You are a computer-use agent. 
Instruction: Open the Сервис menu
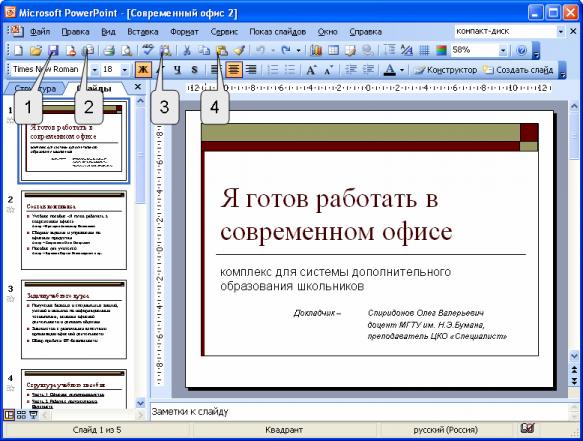224,32
